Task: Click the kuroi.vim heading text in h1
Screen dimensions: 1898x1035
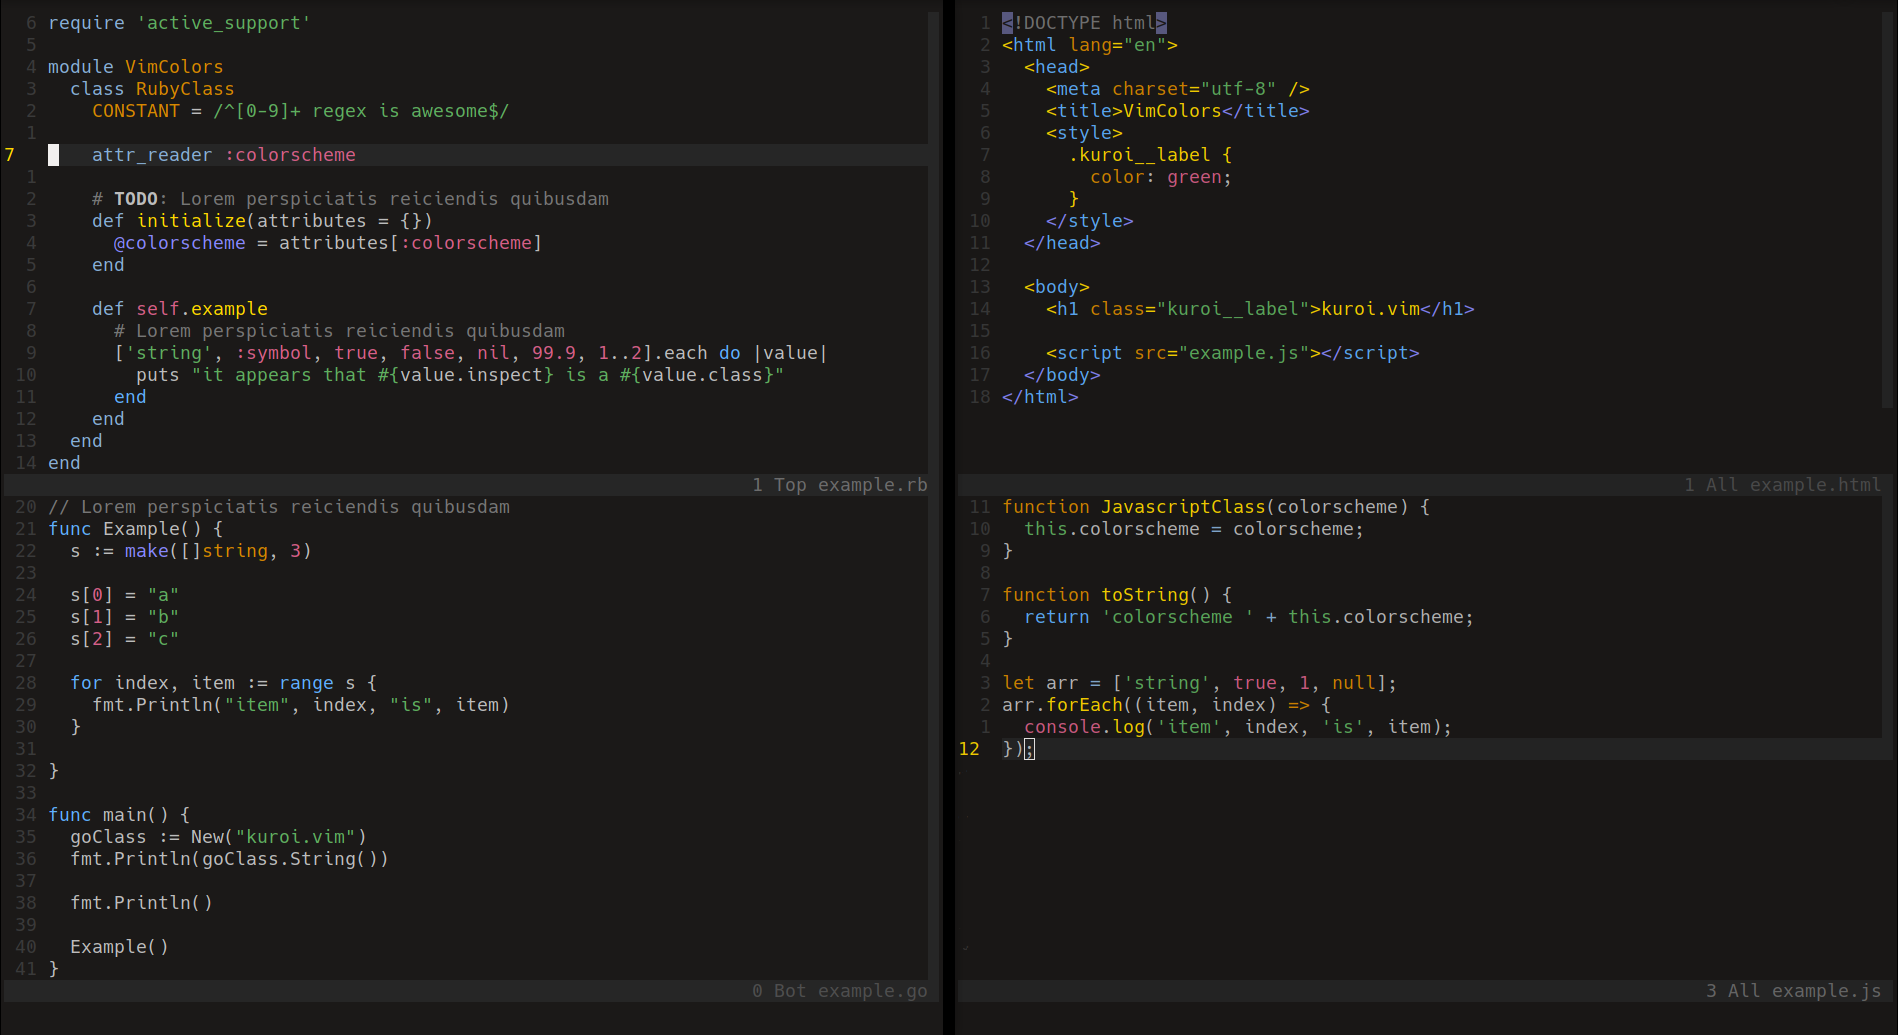Action: click(x=1371, y=309)
